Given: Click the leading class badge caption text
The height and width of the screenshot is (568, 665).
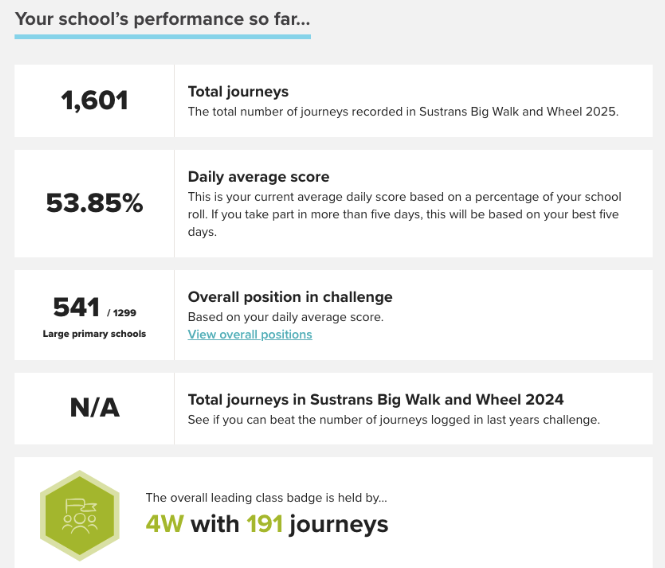Looking at the screenshot, I should [266, 498].
